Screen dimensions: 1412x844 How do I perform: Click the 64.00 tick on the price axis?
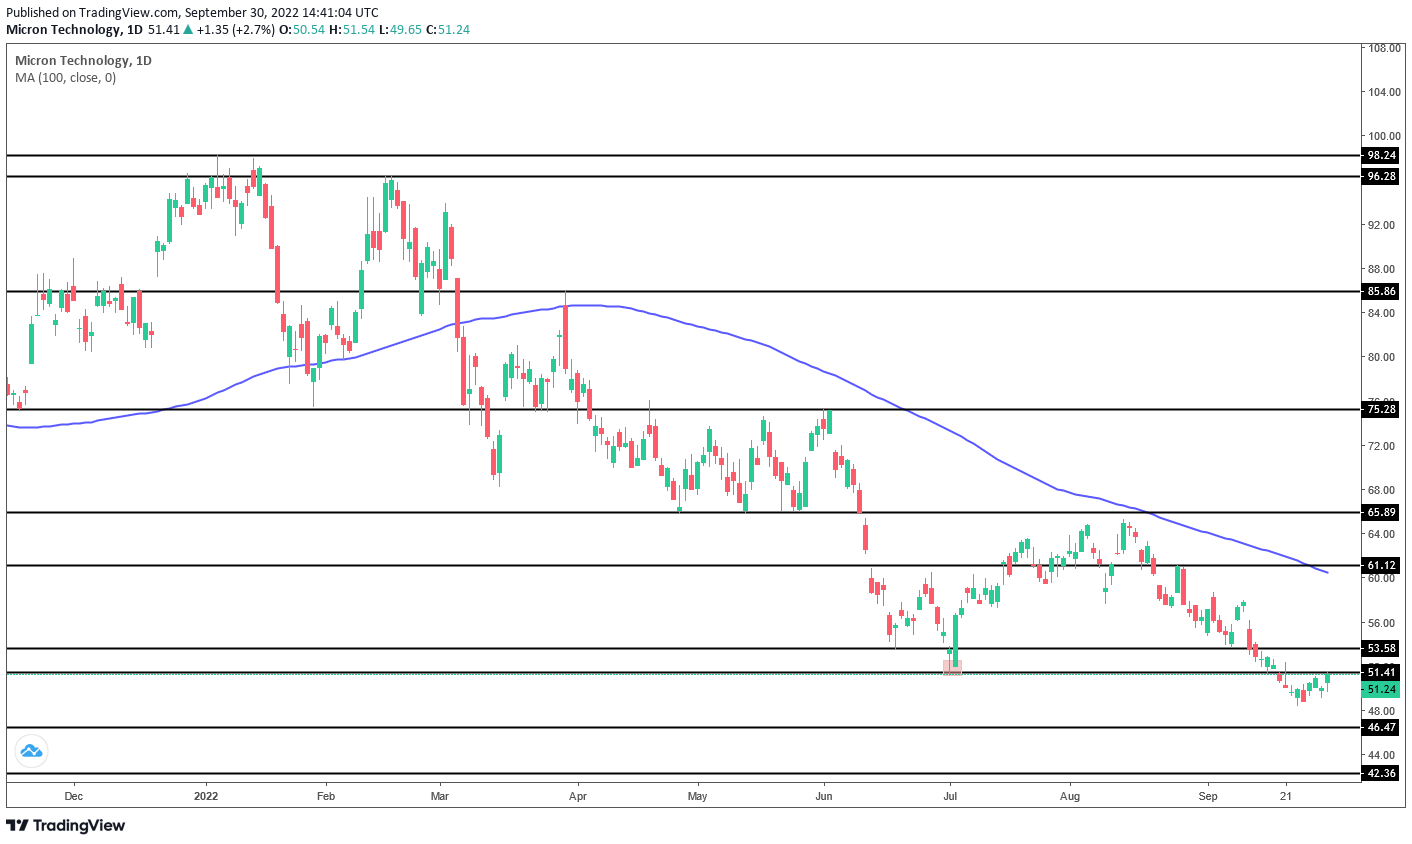[x=1383, y=534]
